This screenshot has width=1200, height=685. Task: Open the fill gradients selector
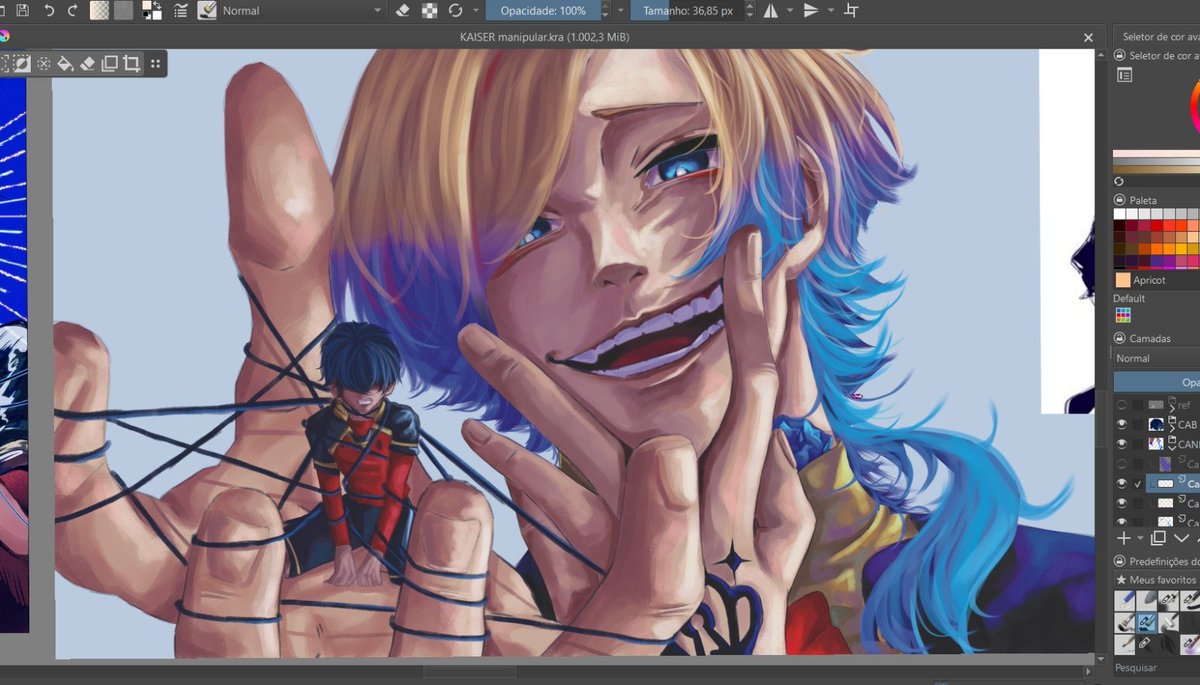tap(99, 10)
